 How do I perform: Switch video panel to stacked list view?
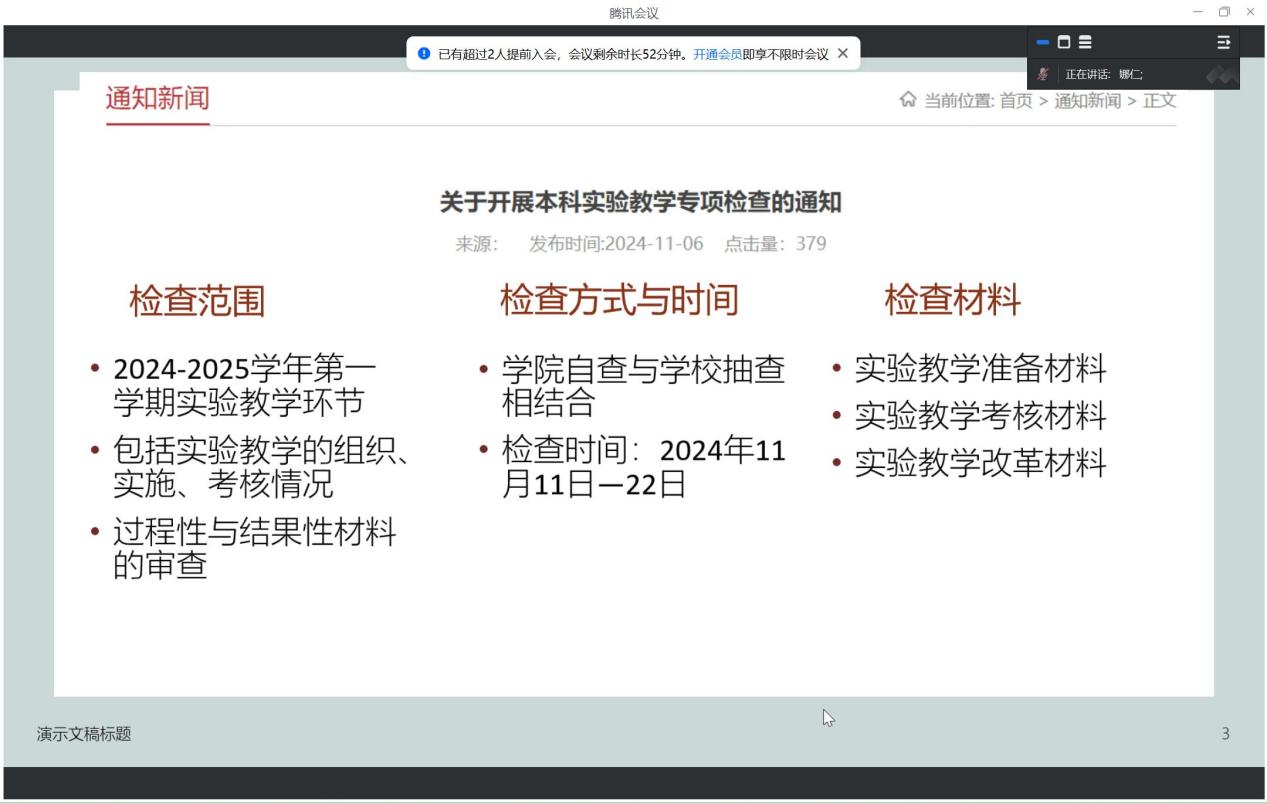tap(1085, 42)
